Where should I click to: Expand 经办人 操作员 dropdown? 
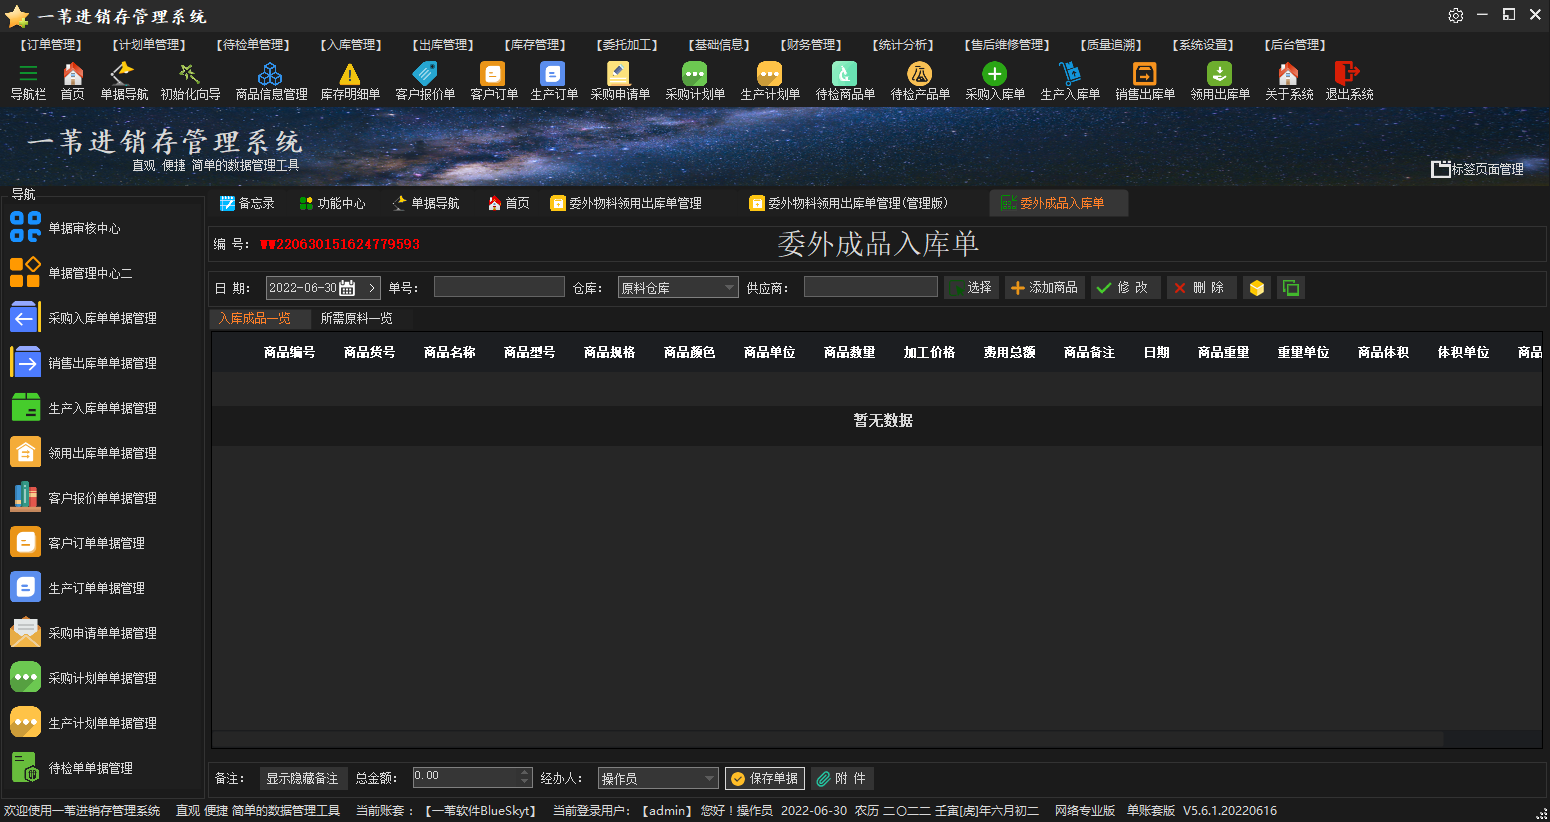click(710, 778)
